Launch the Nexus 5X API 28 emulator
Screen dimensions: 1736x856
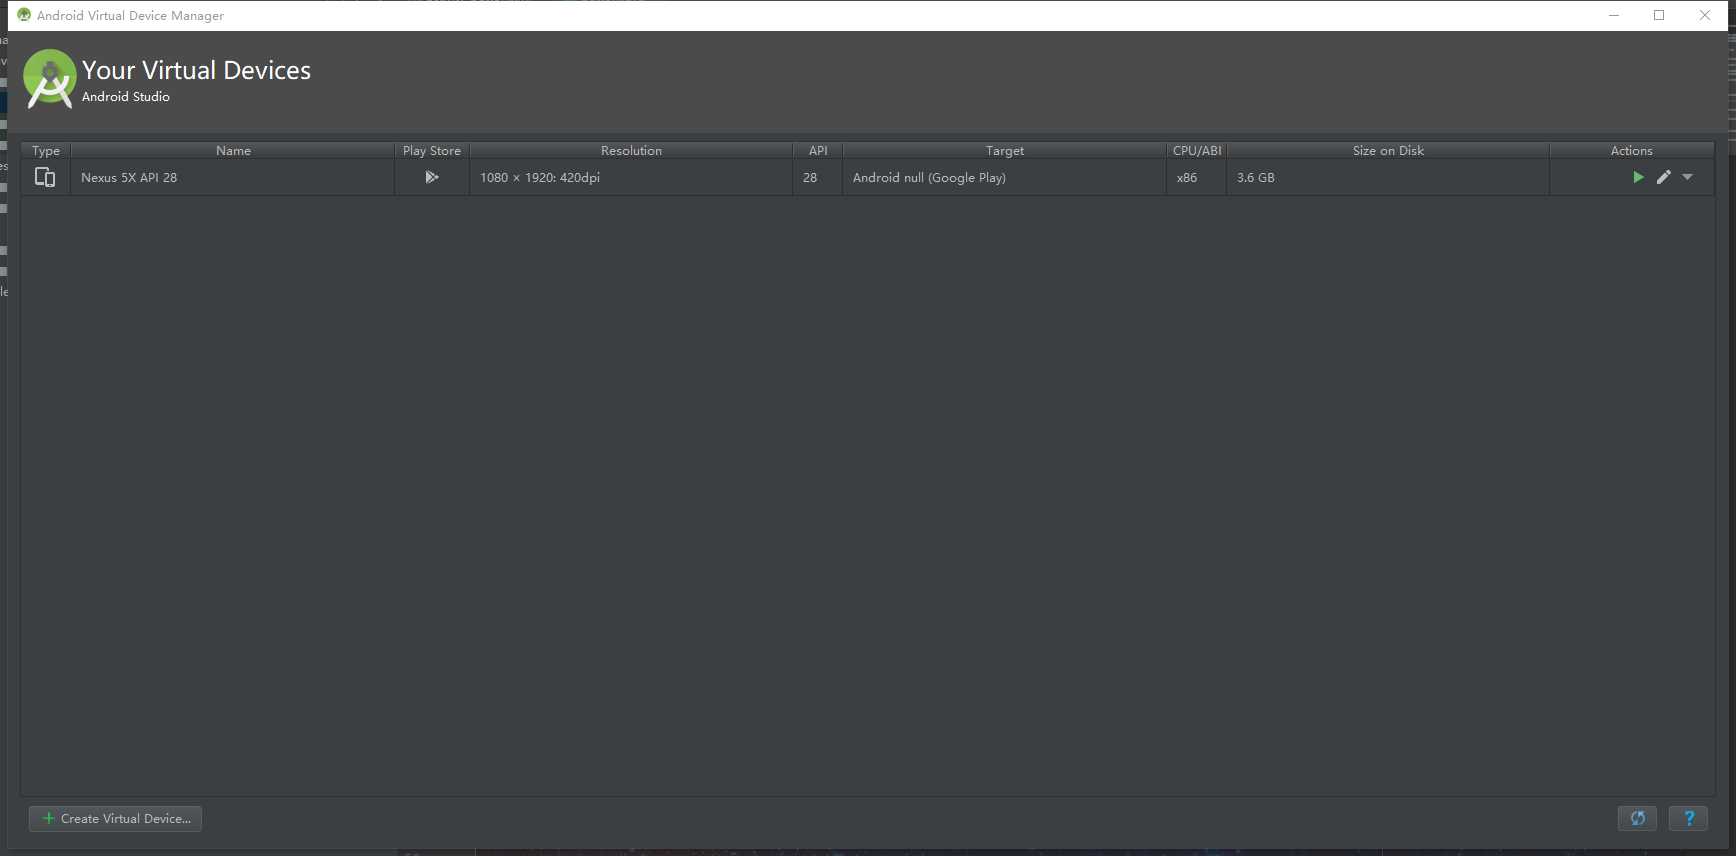coord(1638,177)
